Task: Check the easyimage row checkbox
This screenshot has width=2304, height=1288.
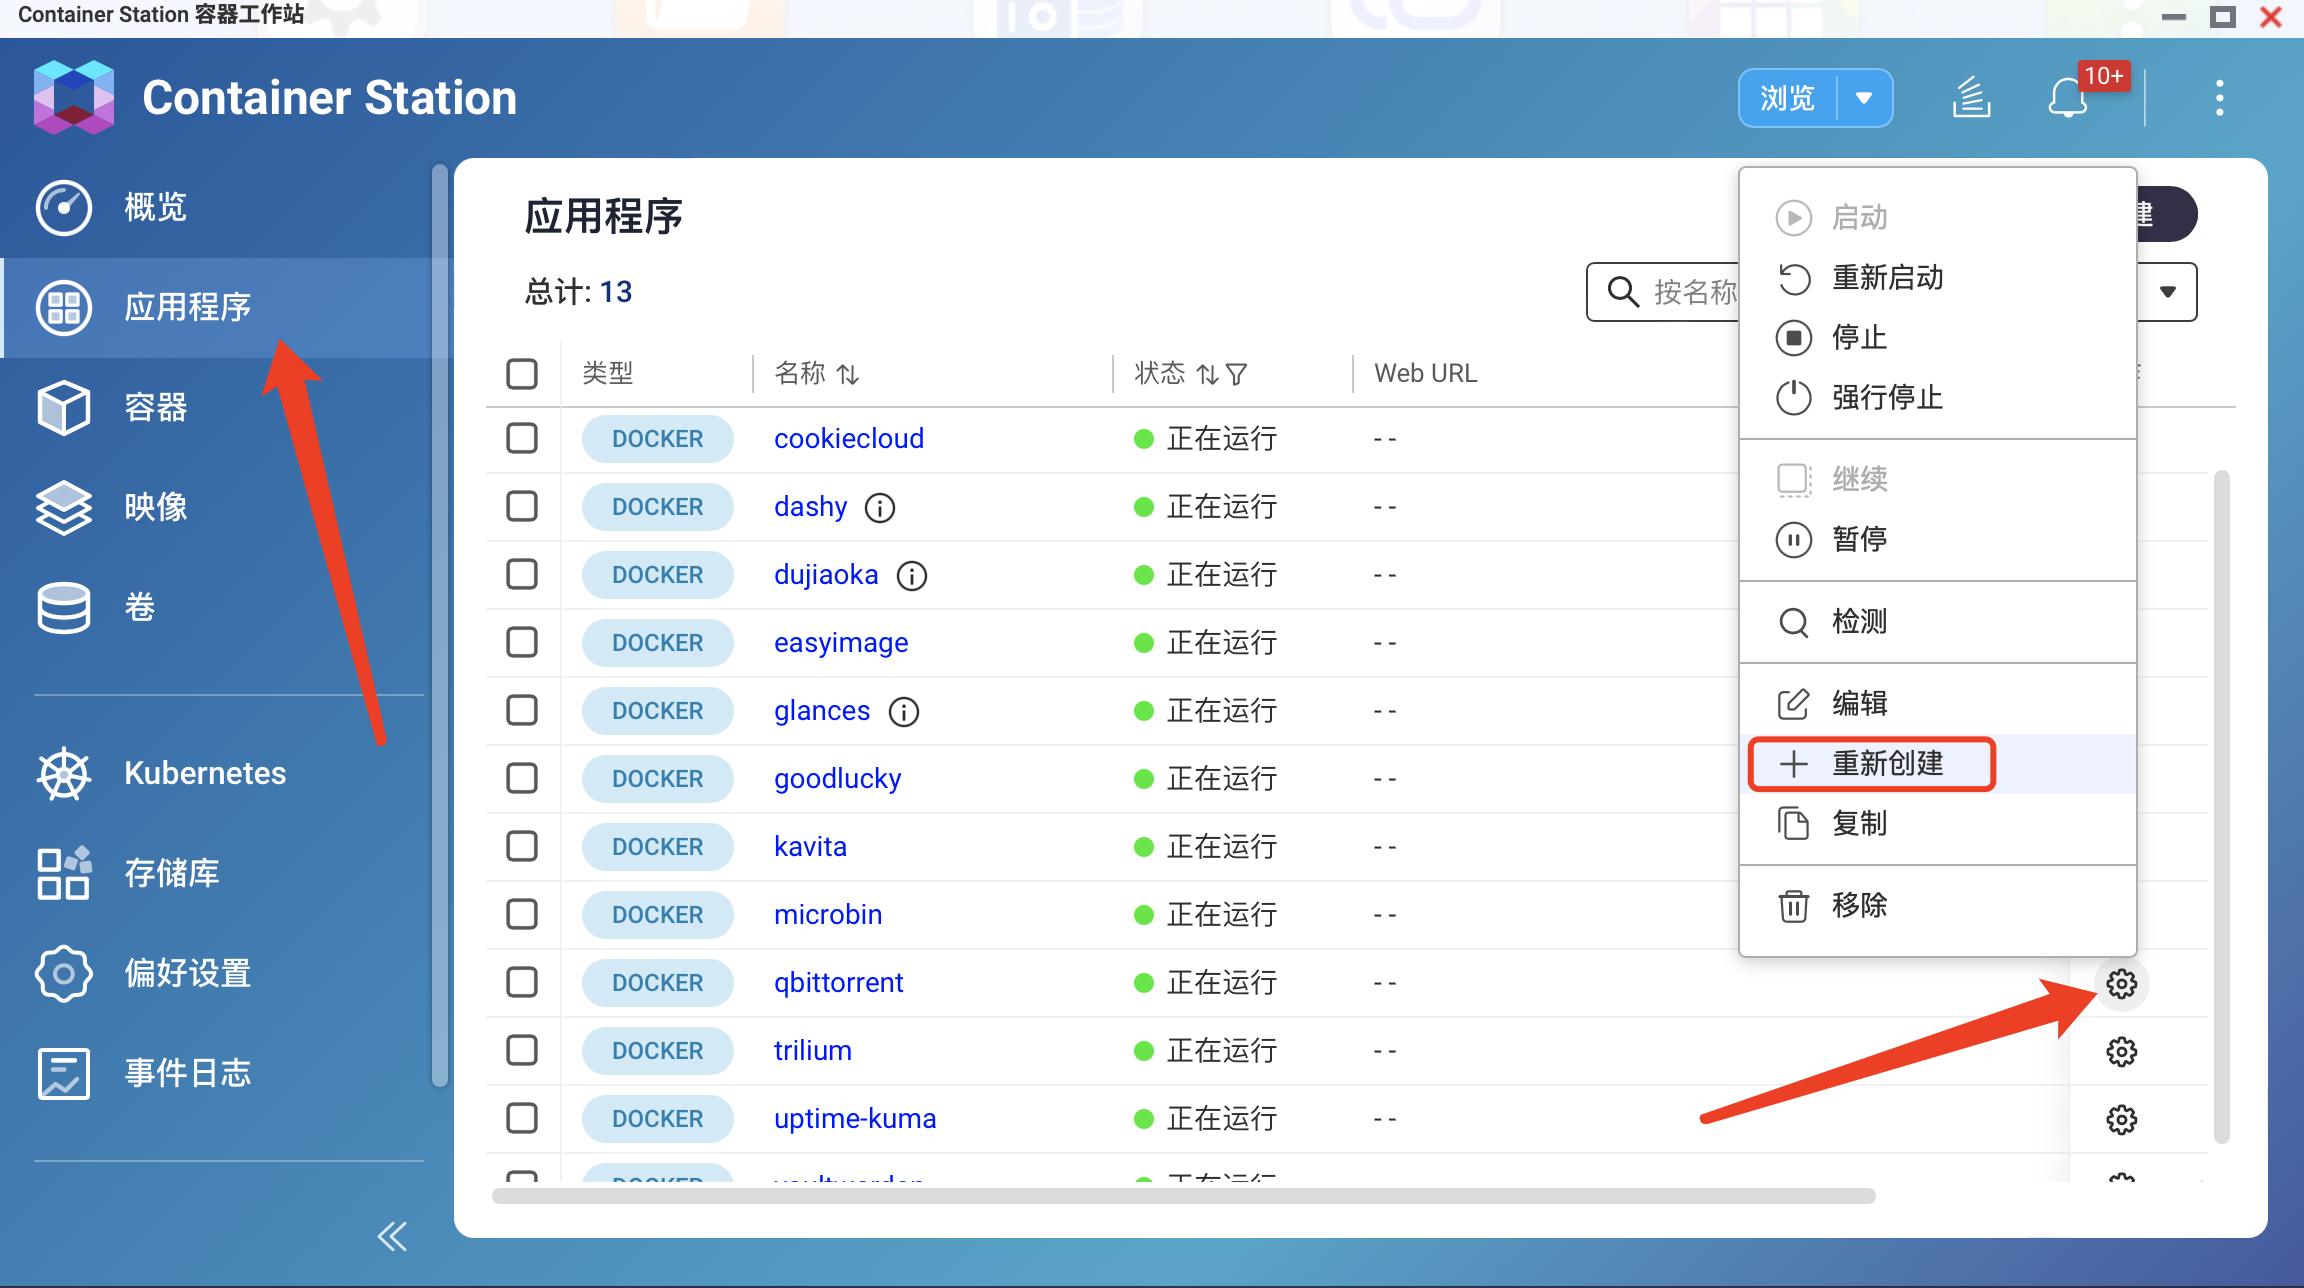Action: pyautogui.click(x=522, y=642)
